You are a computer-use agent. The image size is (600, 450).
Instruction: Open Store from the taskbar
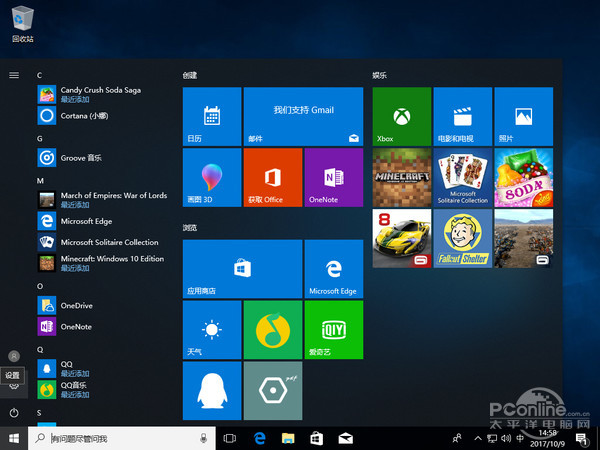tap(316, 439)
